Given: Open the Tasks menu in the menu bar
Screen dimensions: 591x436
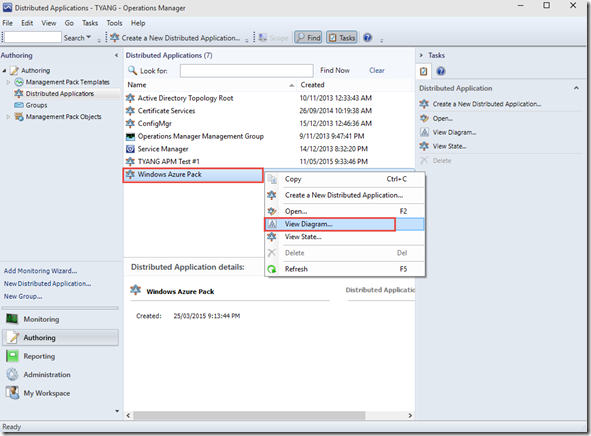Looking at the screenshot, I should pyautogui.click(x=90, y=23).
